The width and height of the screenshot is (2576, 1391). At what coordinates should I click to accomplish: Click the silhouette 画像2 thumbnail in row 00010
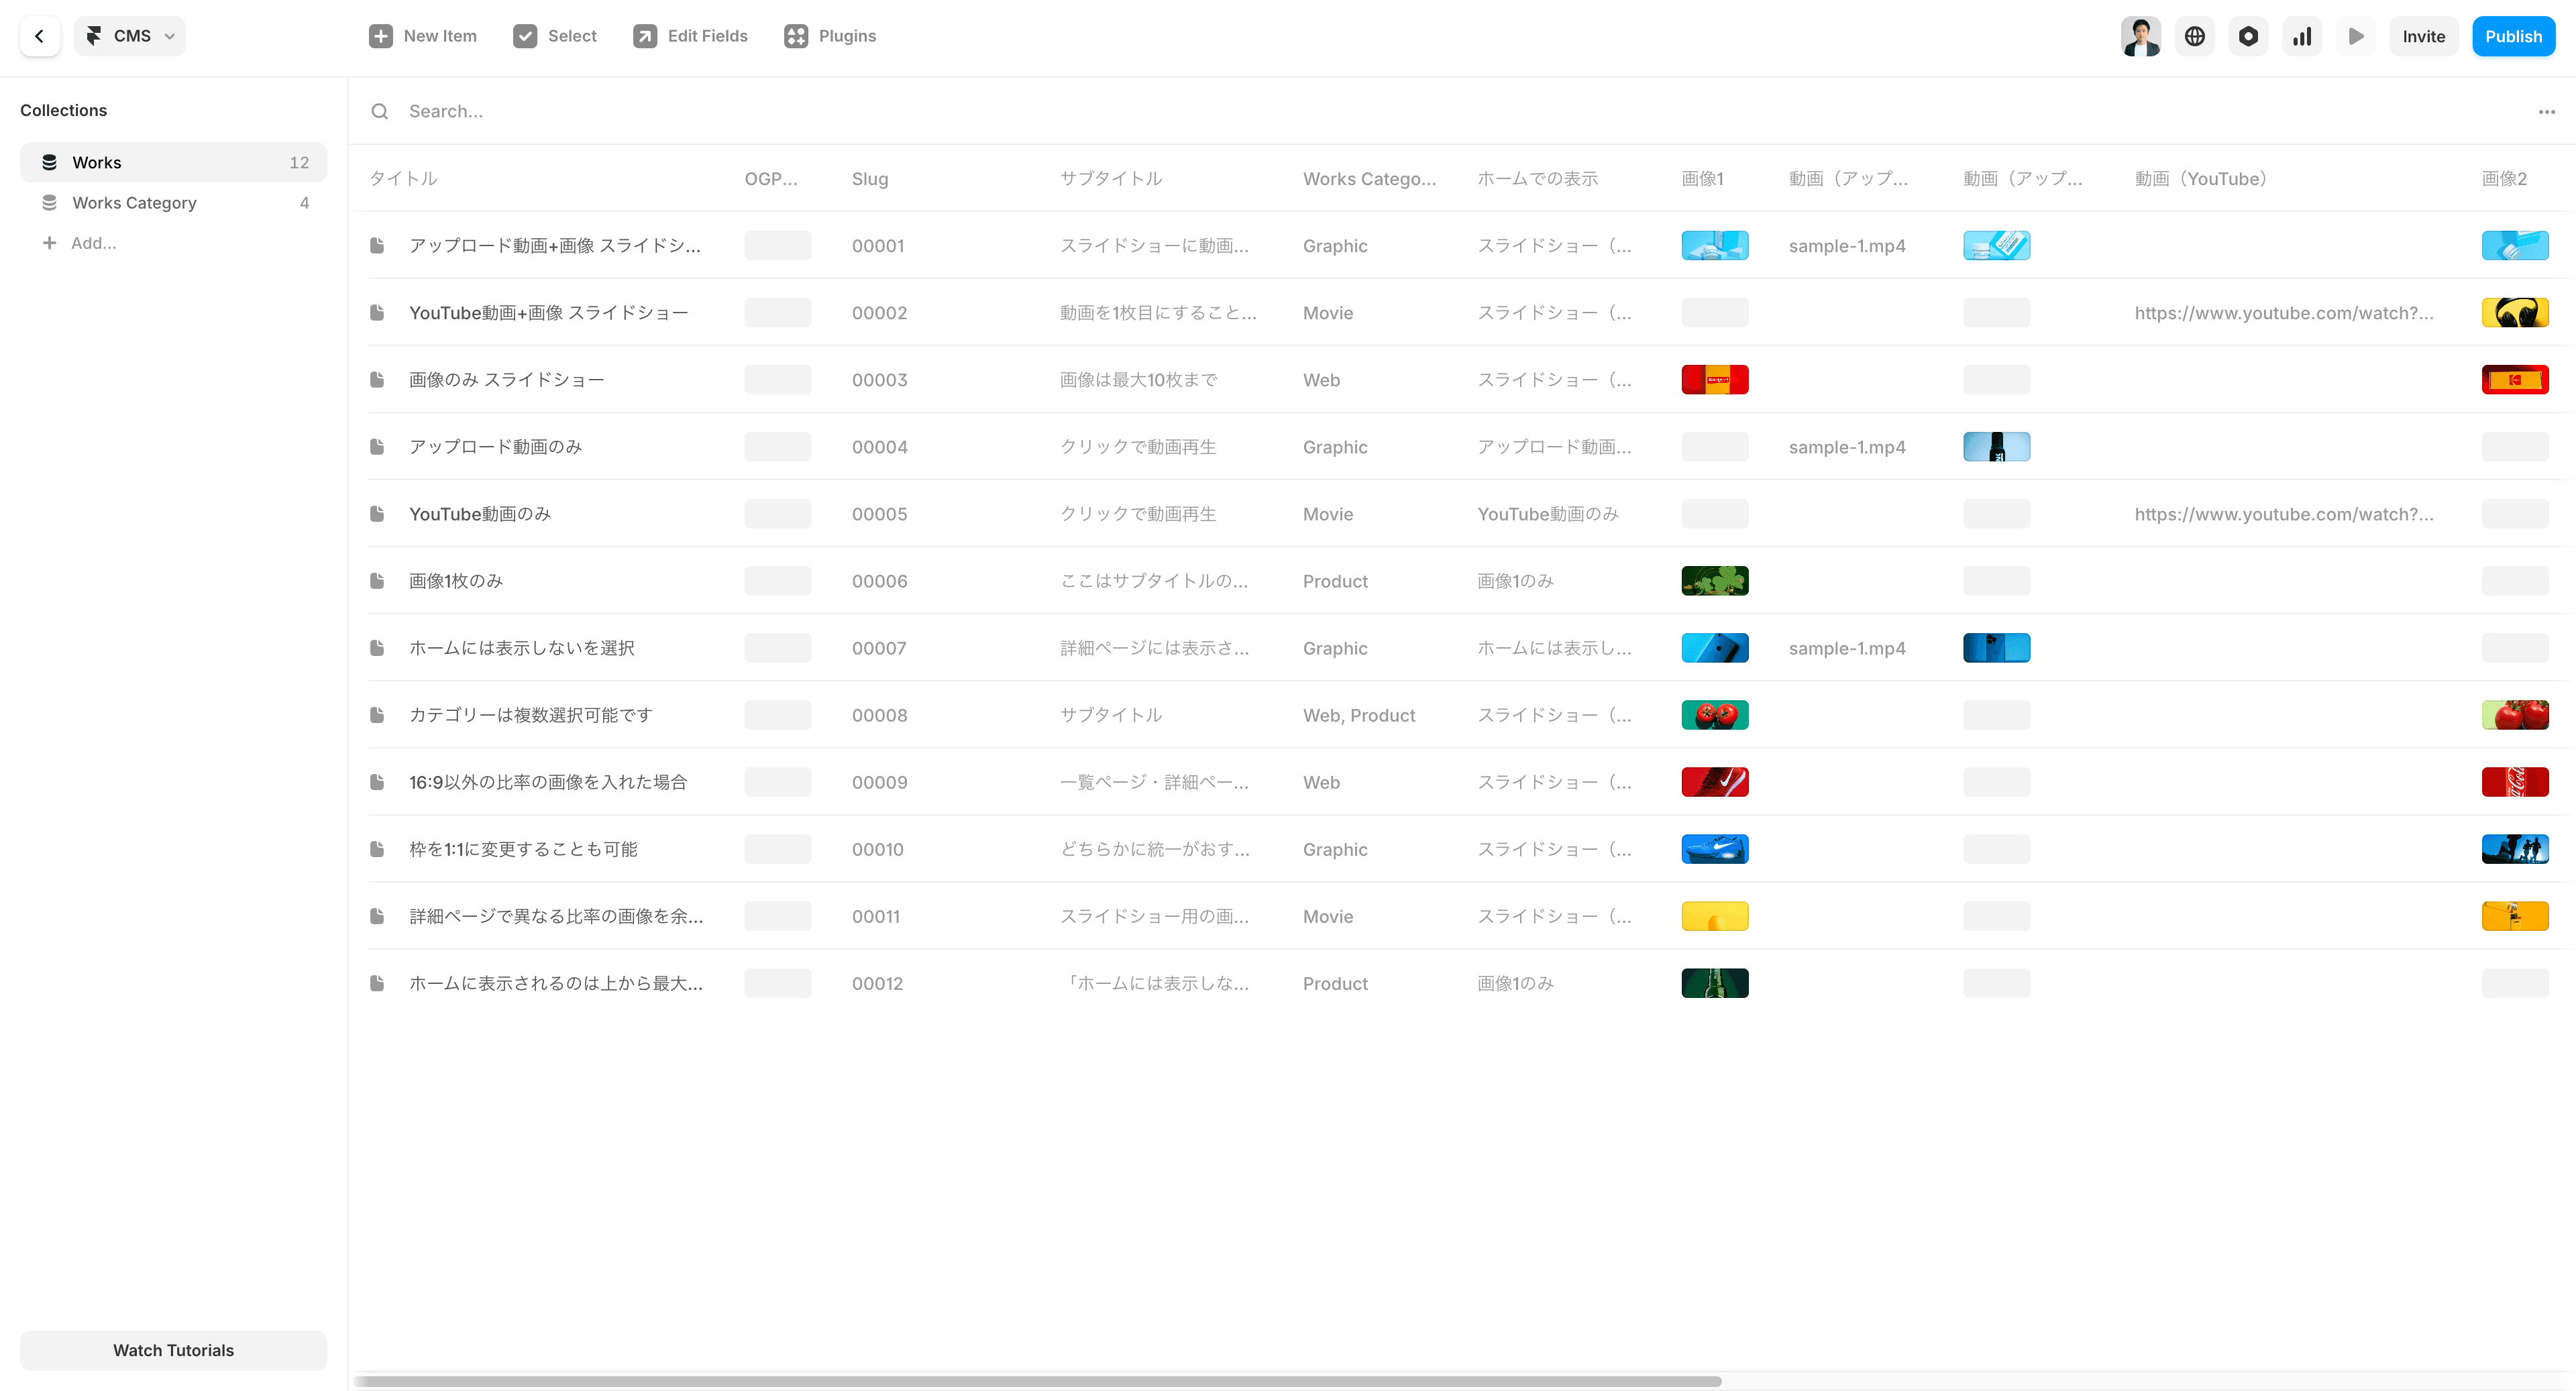tap(2515, 848)
